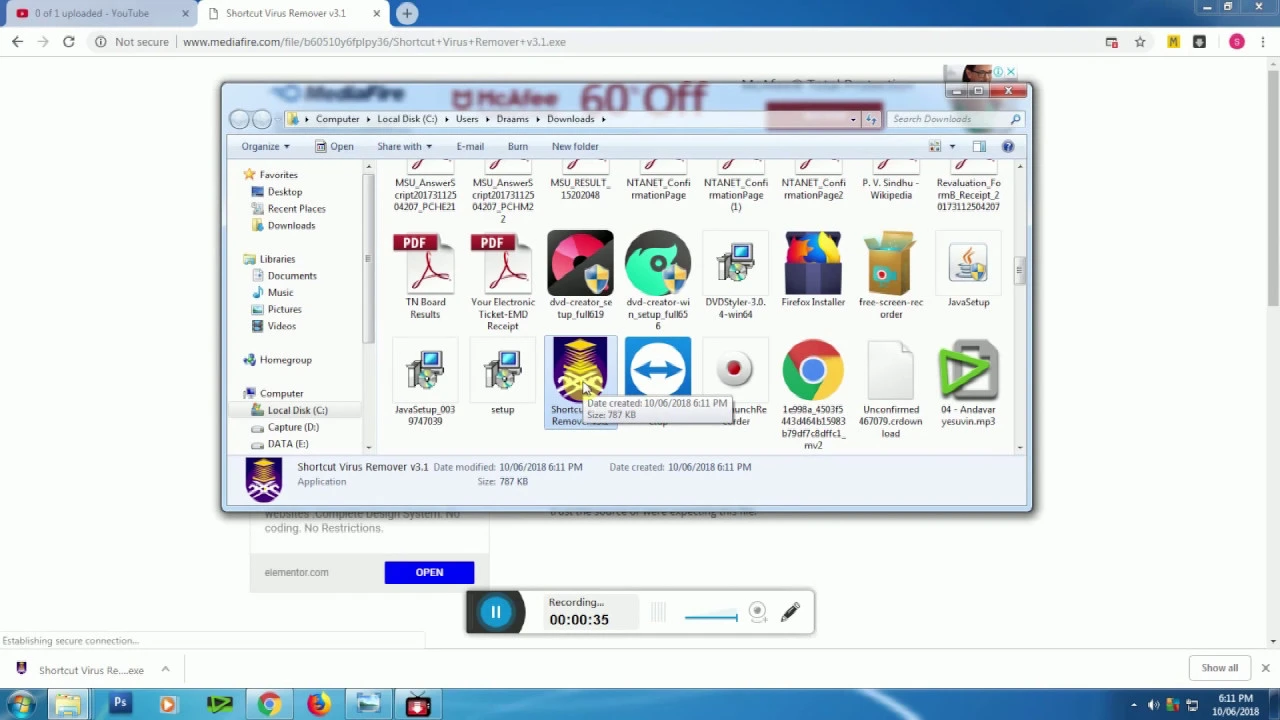
Task: Click Users in the address breadcrumb
Action: (x=467, y=119)
